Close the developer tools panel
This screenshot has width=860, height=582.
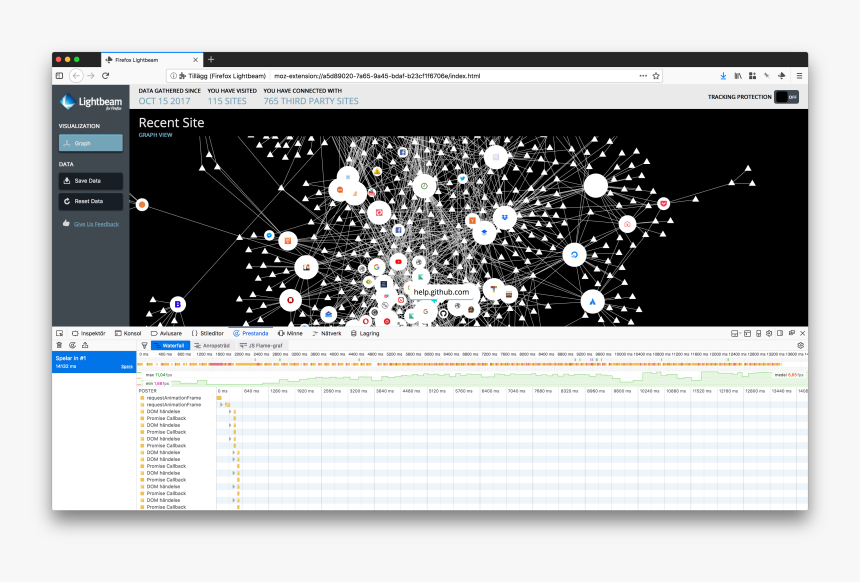802,333
